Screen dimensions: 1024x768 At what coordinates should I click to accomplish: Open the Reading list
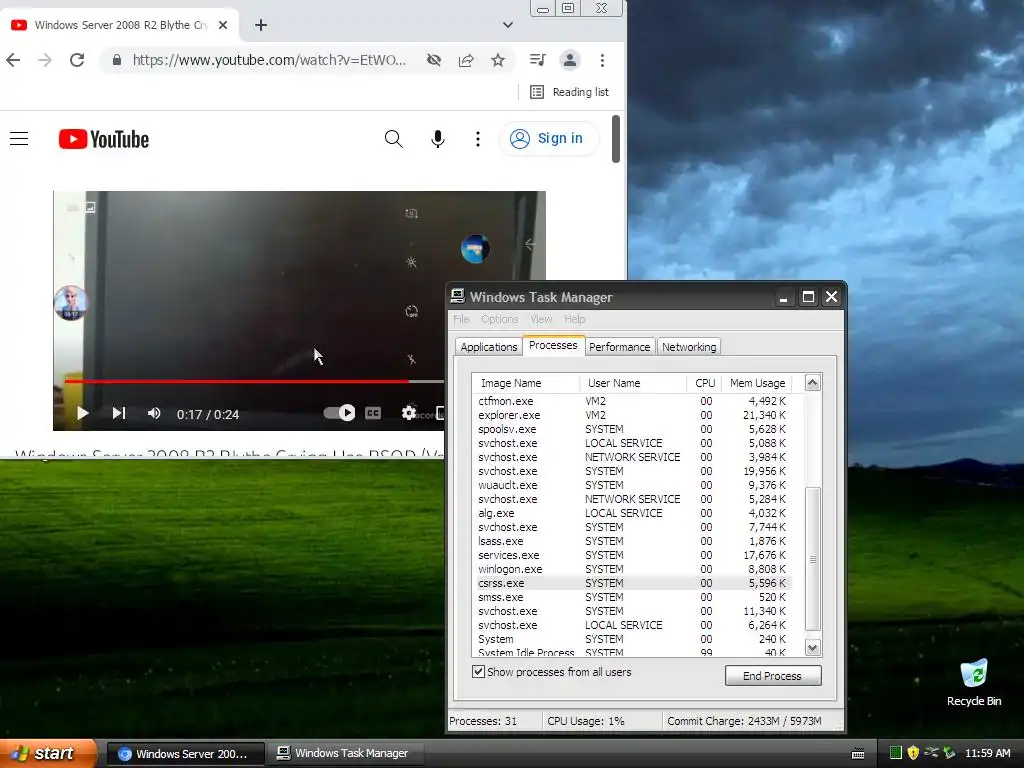[x=569, y=92]
